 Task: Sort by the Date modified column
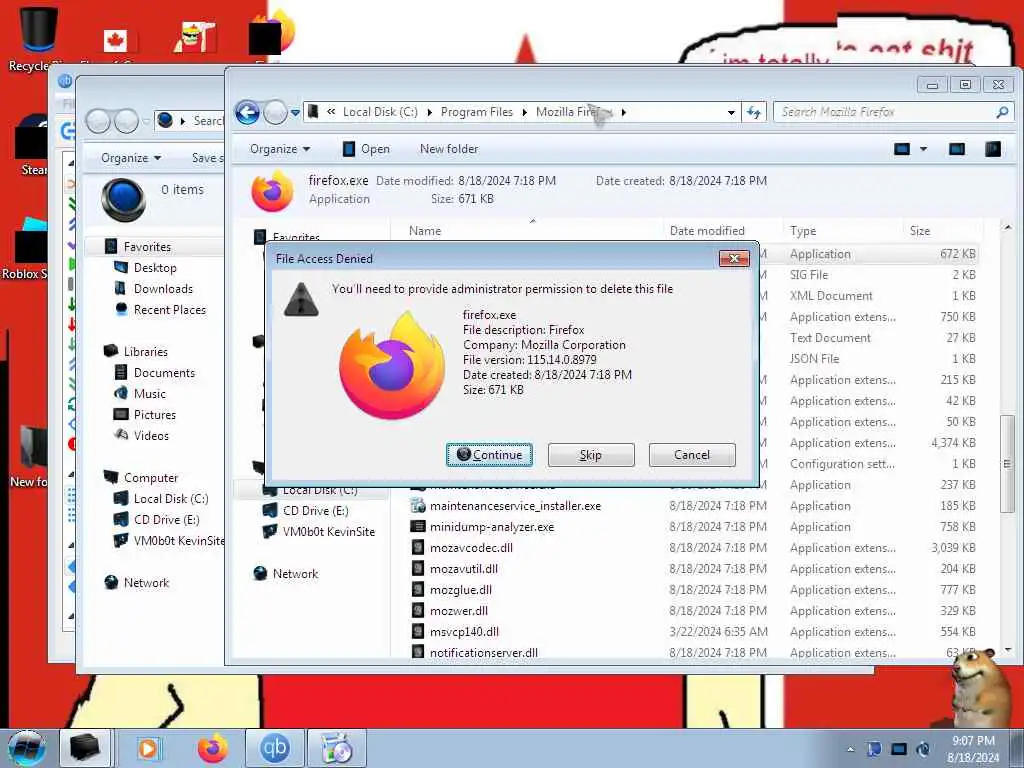(x=707, y=231)
